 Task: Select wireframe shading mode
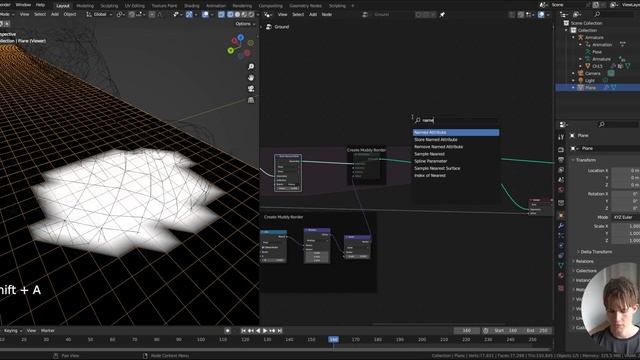[x=230, y=14]
